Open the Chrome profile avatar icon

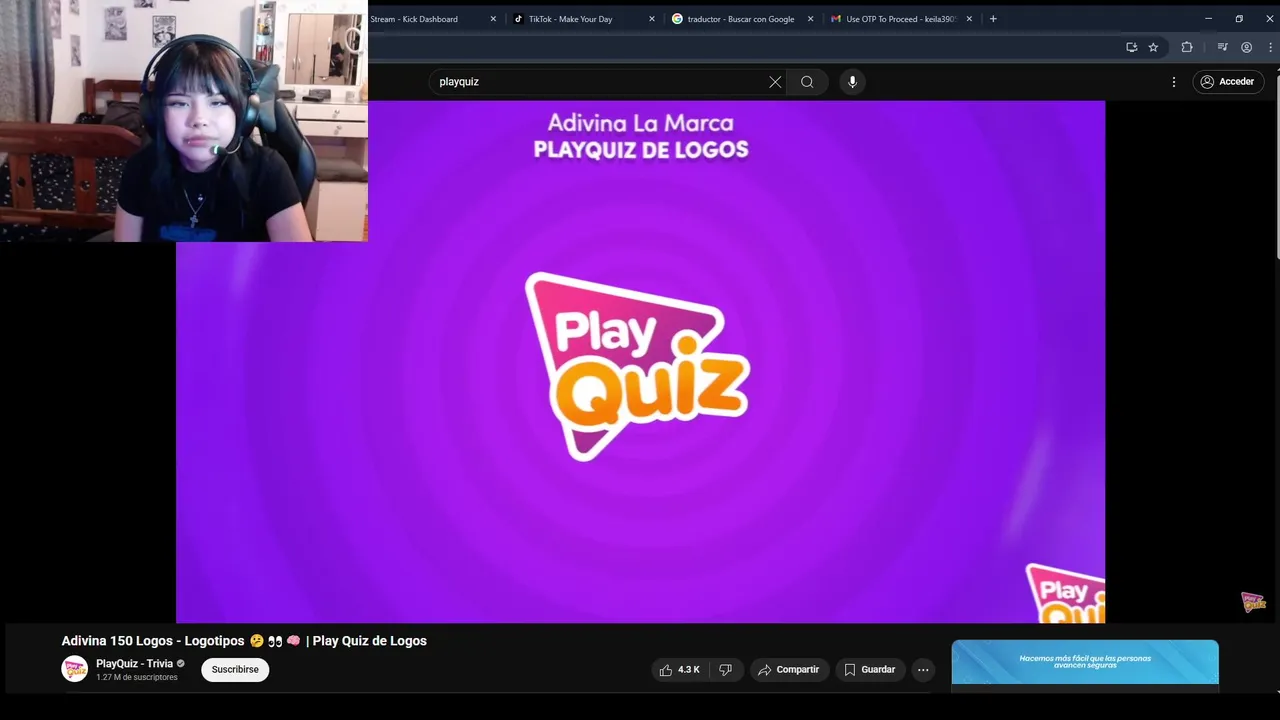(x=1246, y=47)
